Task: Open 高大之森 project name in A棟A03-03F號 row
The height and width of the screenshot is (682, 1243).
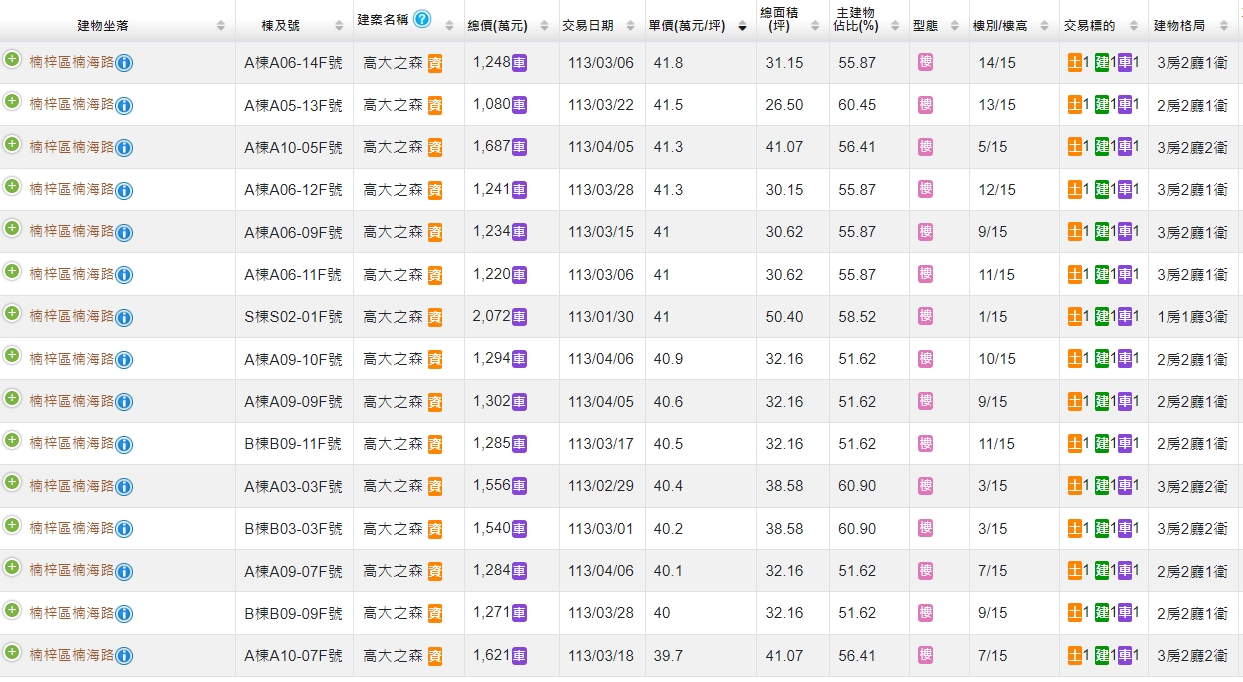Action: coord(393,486)
